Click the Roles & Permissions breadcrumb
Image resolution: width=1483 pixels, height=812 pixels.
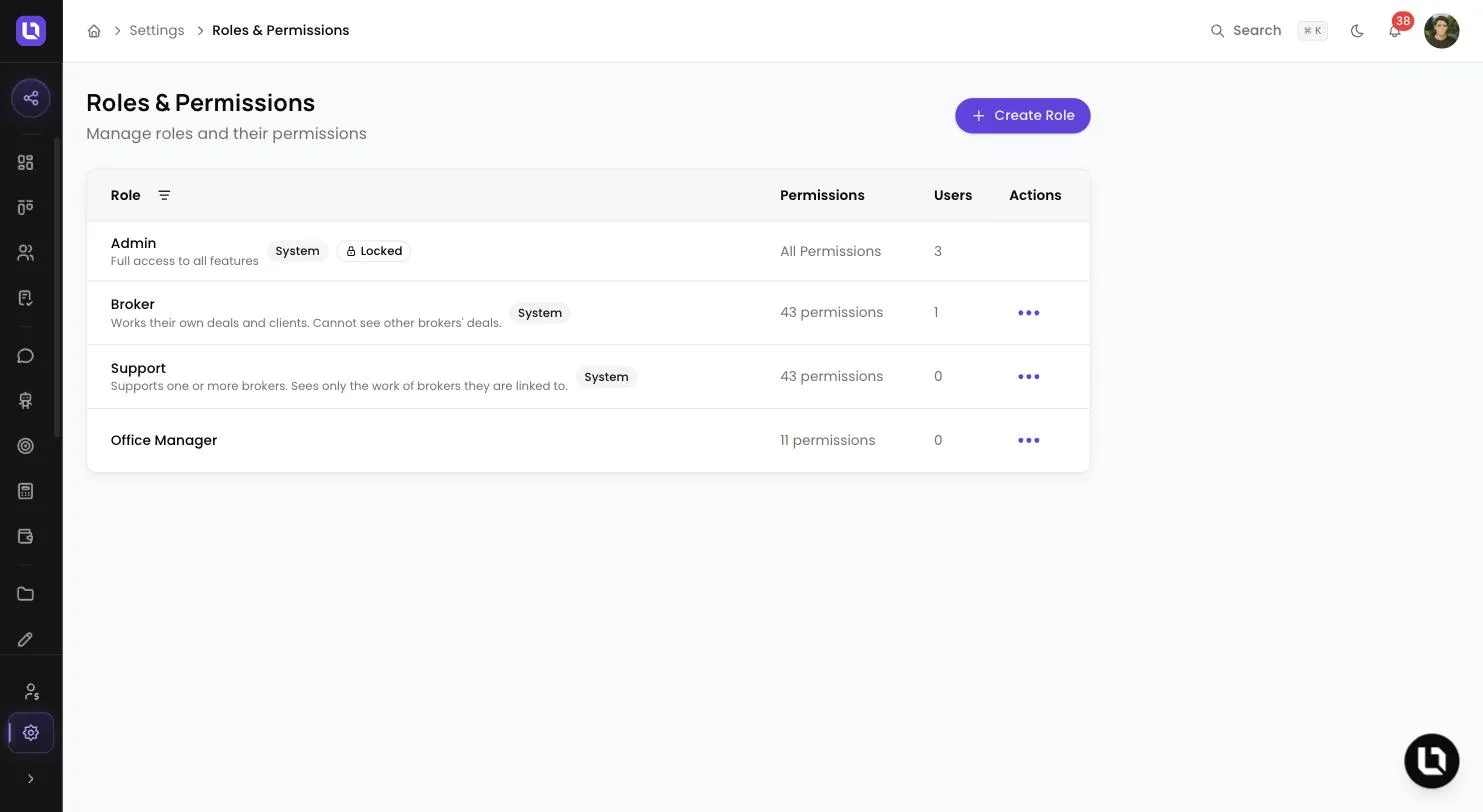(x=281, y=31)
